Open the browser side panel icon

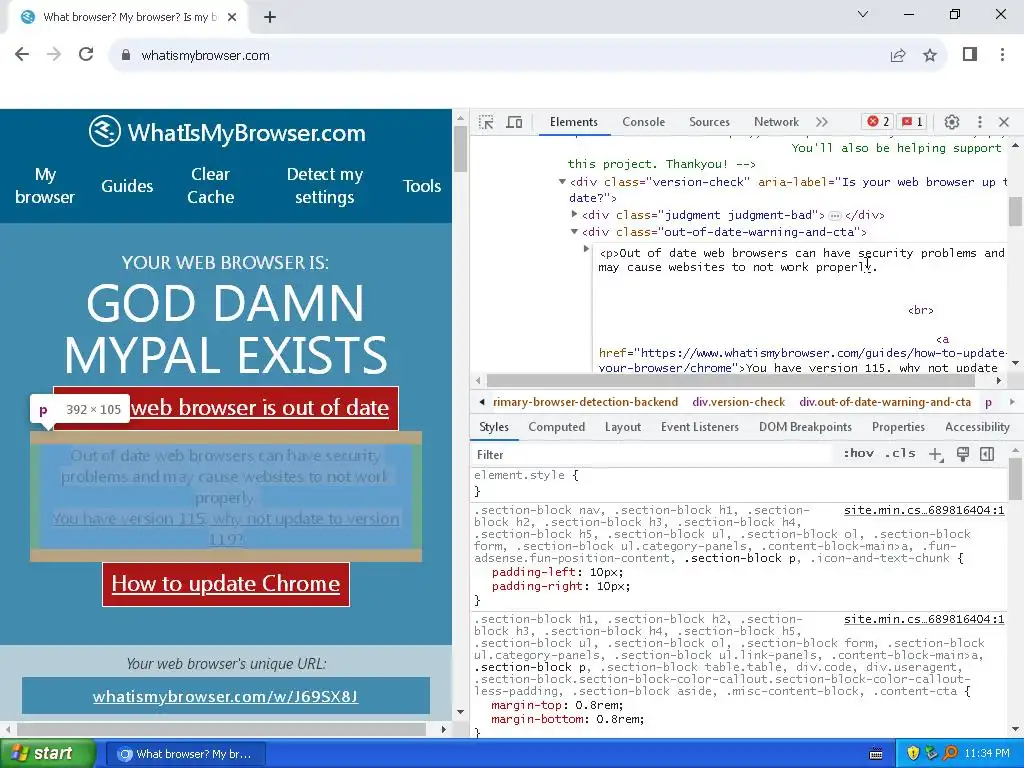tap(970, 55)
